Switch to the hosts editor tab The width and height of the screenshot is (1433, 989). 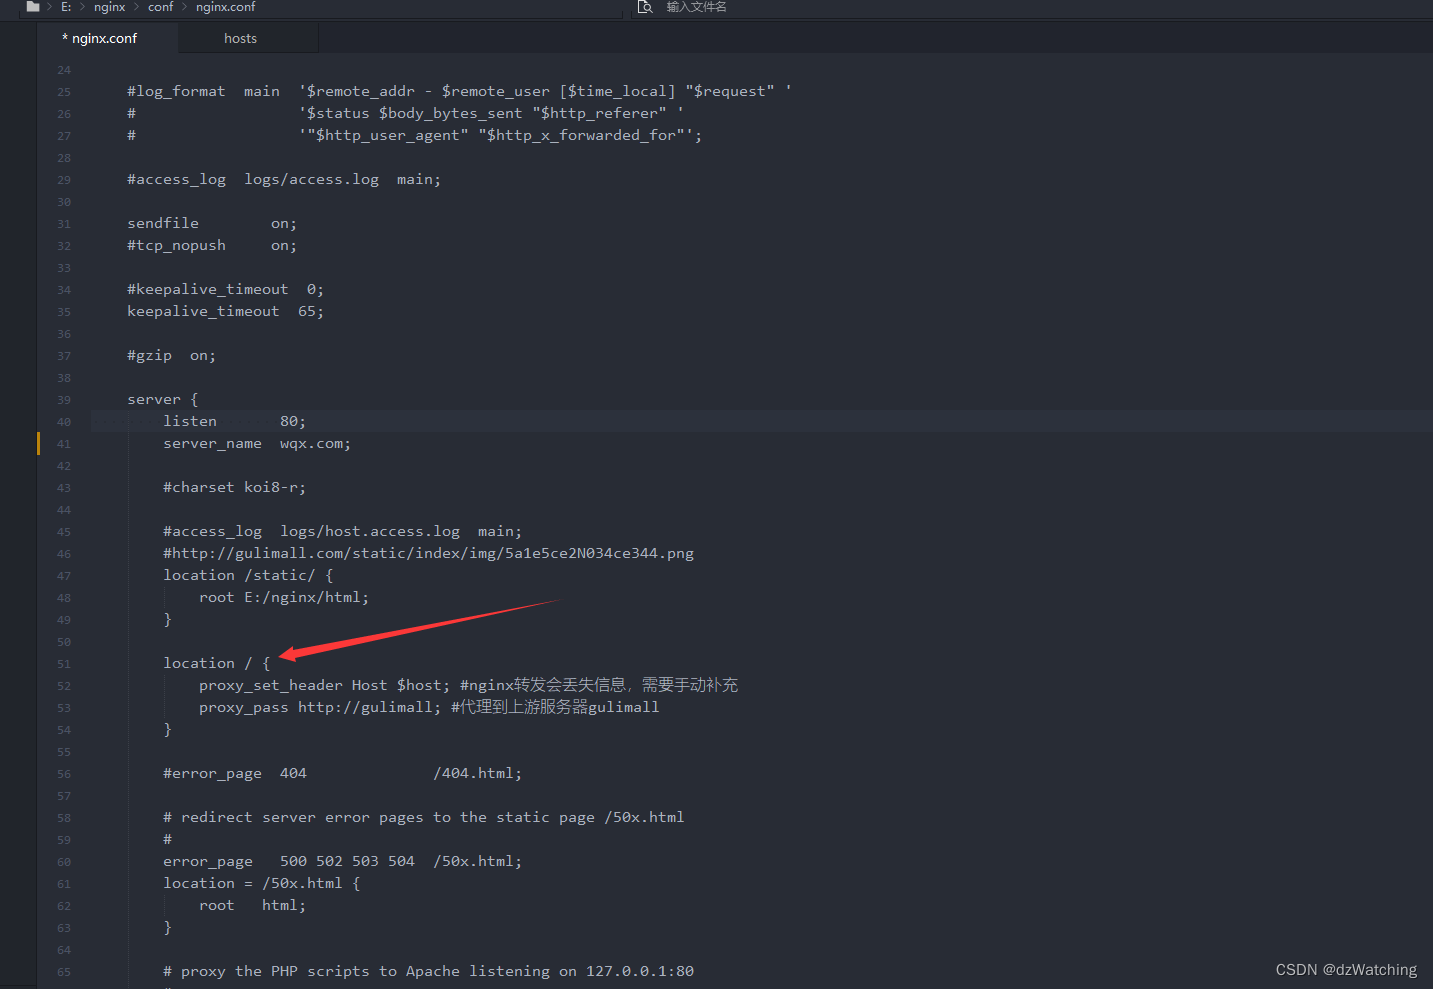point(240,38)
